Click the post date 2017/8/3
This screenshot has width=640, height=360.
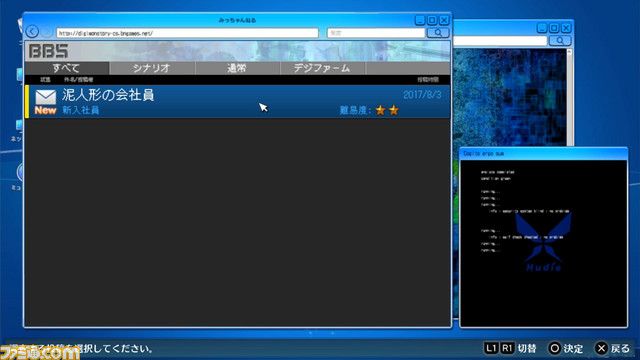(422, 95)
